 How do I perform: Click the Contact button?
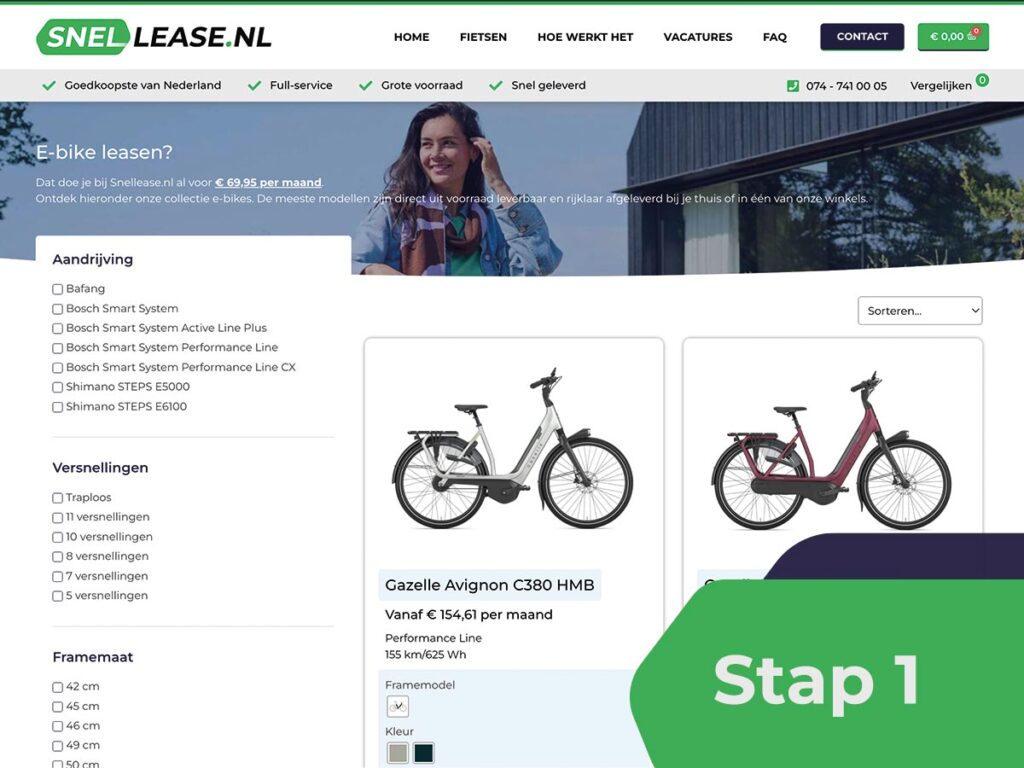[x=862, y=37]
